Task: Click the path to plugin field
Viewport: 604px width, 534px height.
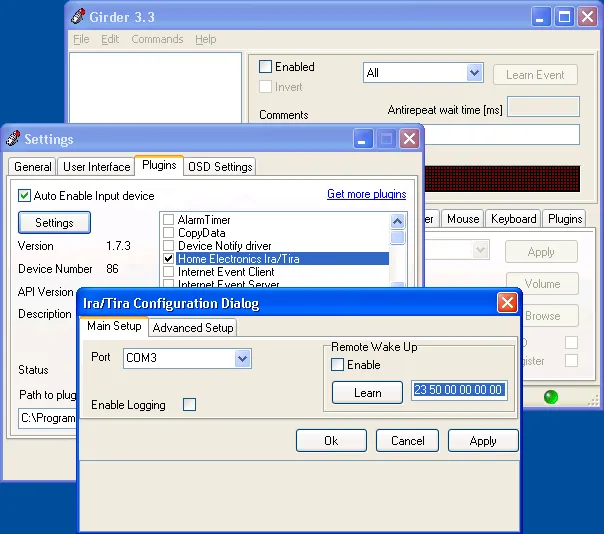Action: pos(47,418)
